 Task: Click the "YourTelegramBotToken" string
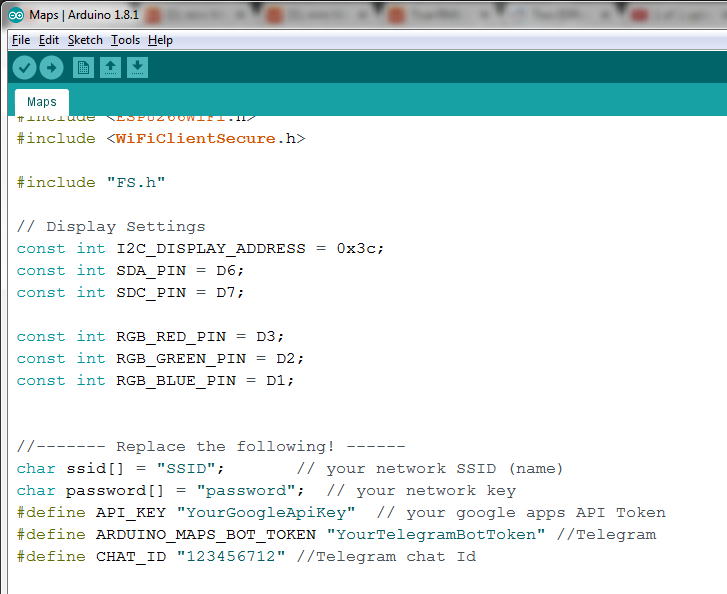436,535
